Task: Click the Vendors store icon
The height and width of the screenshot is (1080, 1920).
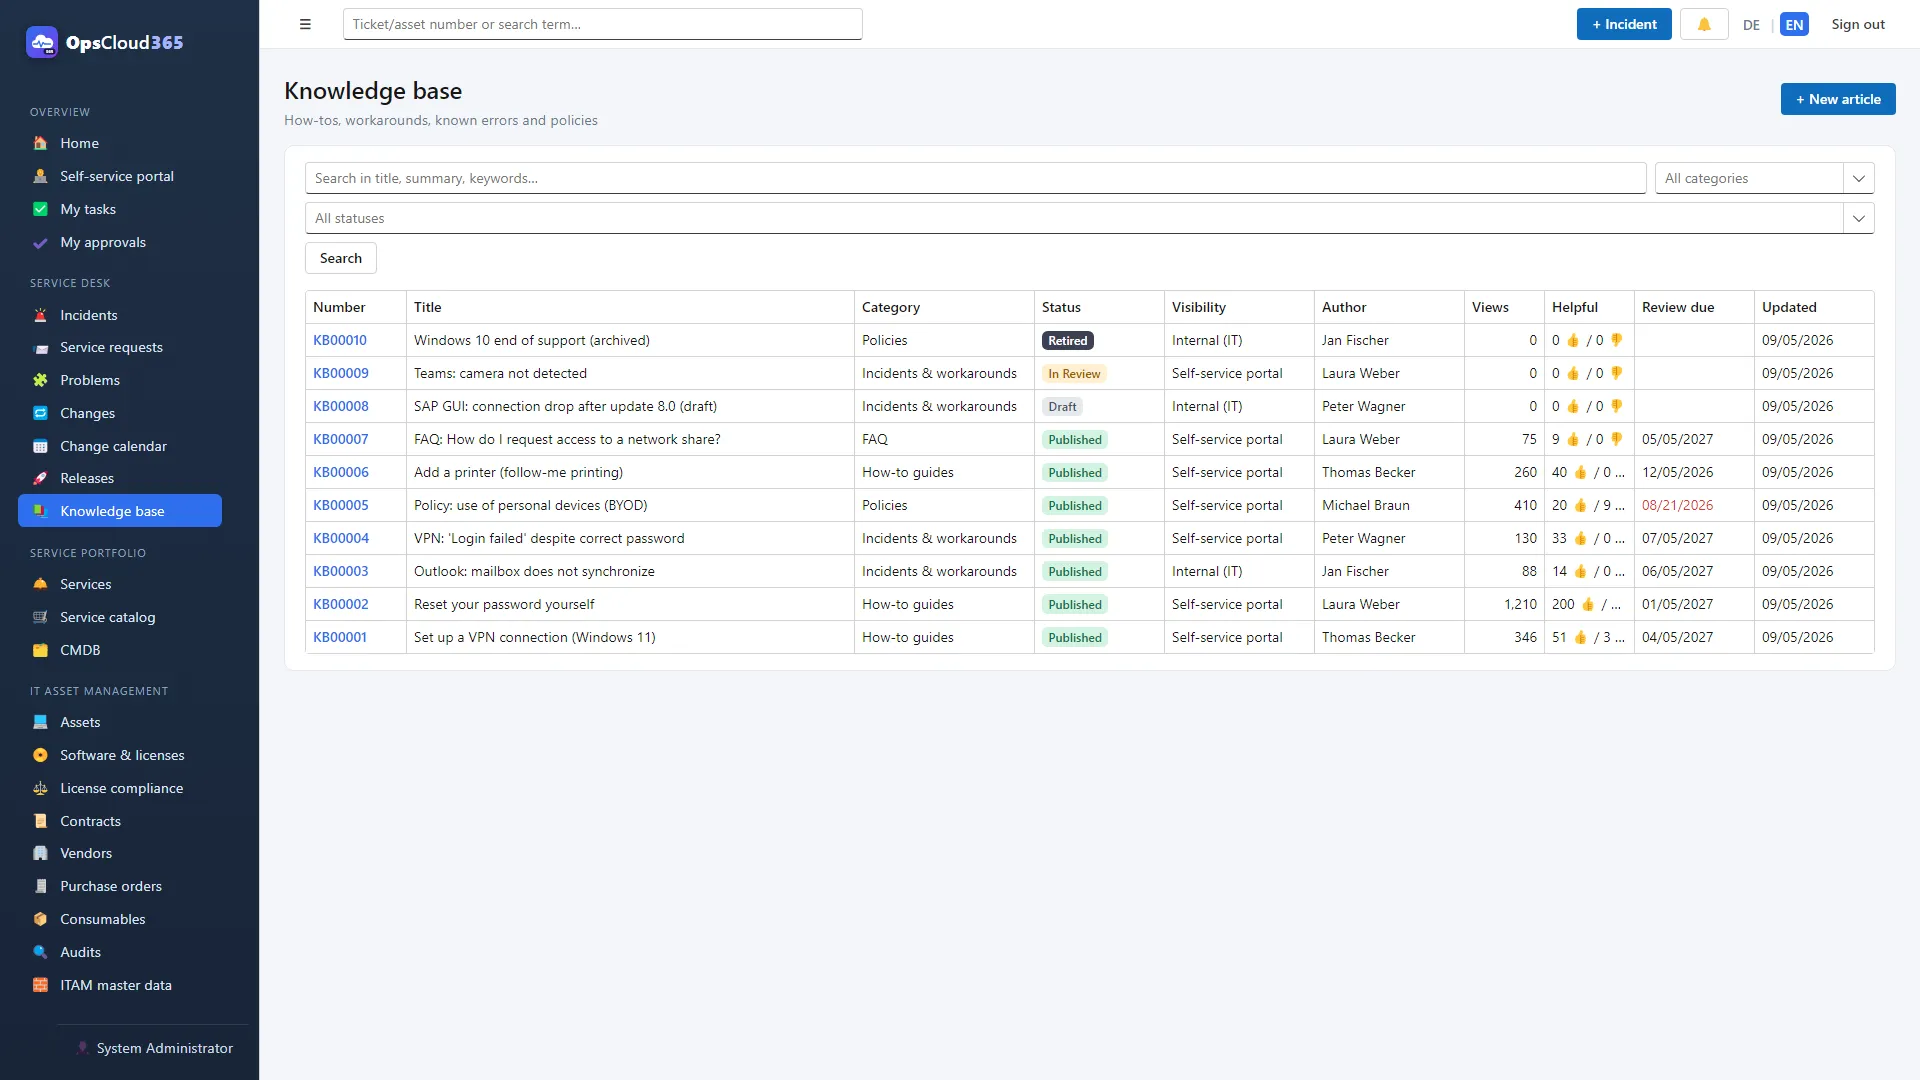Action: [40, 853]
